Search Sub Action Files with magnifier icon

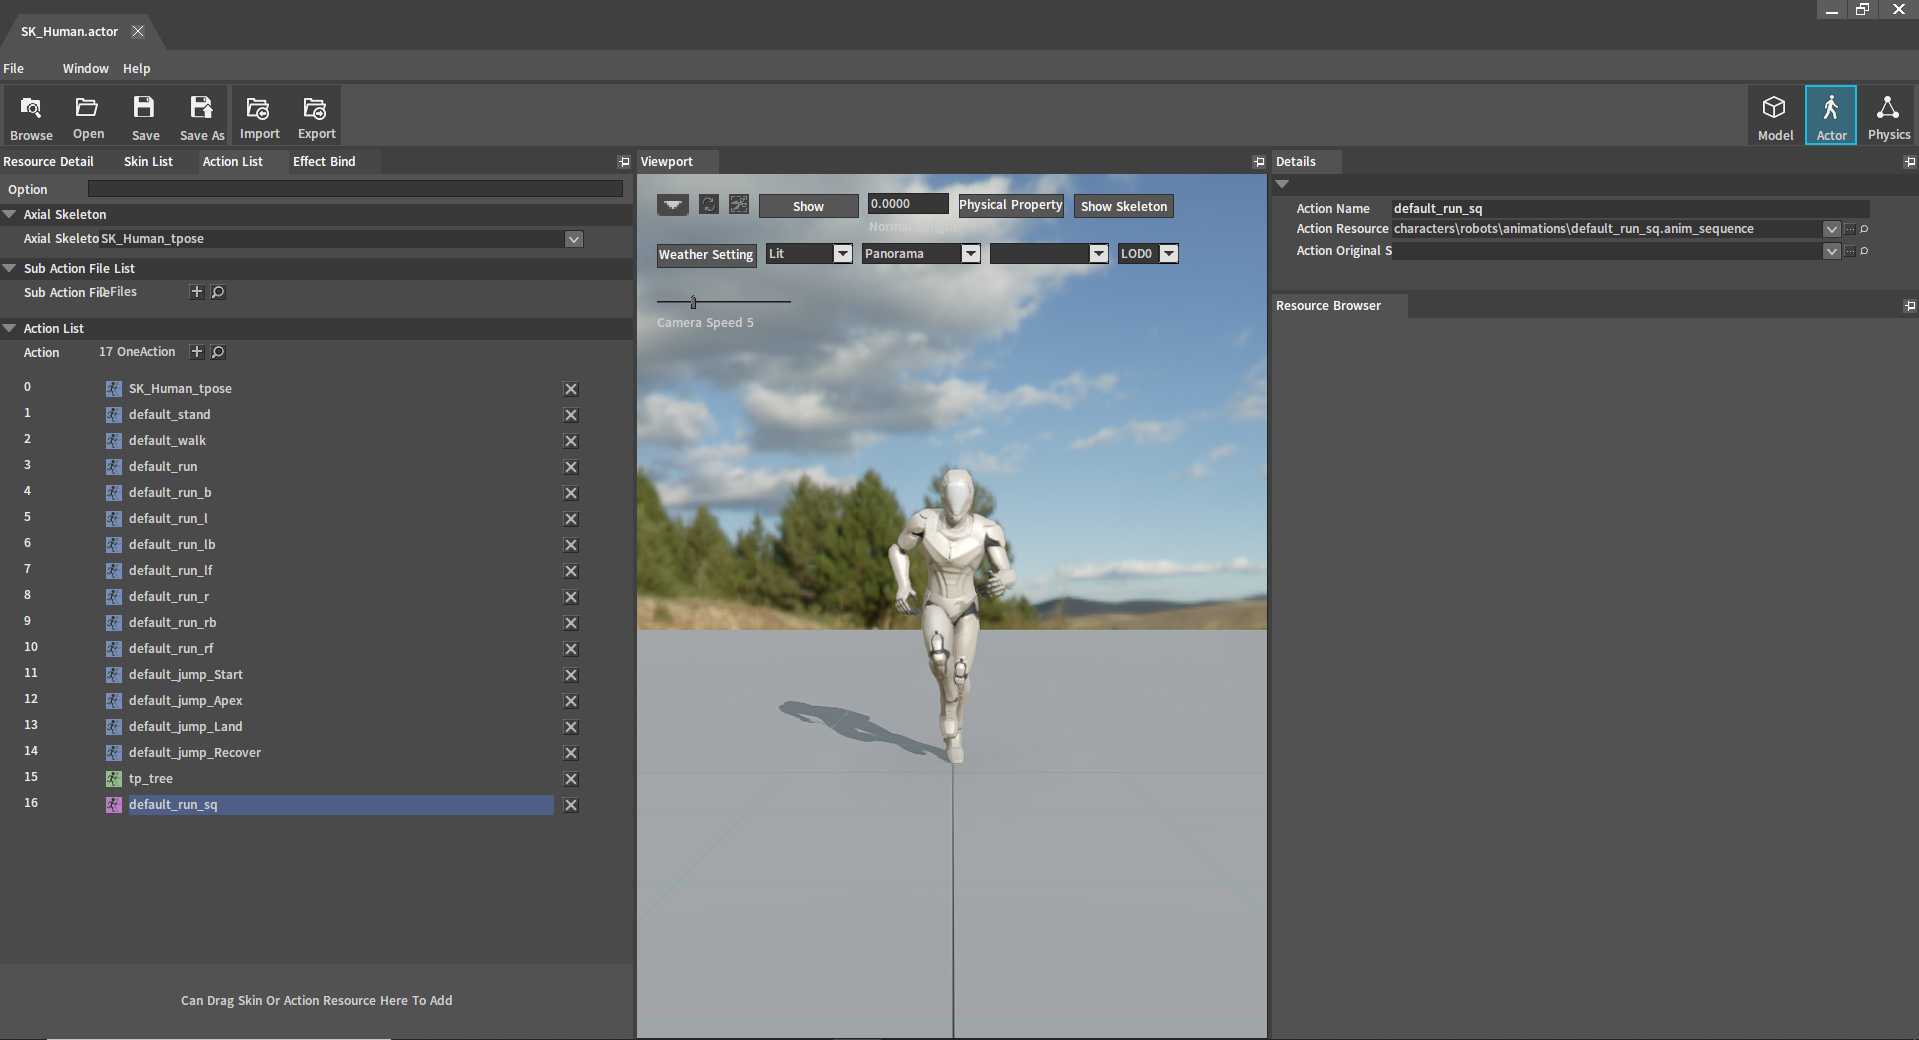pyautogui.click(x=218, y=292)
